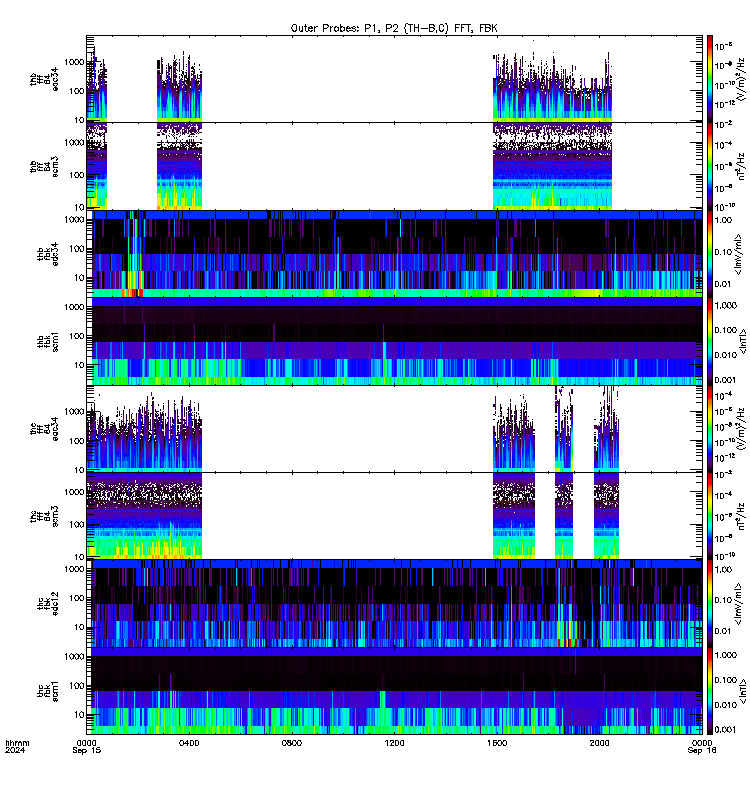Click the color bar beside thb fff scm3 panel
Image resolution: width=750 pixels, height=800 pixels.
709,166
